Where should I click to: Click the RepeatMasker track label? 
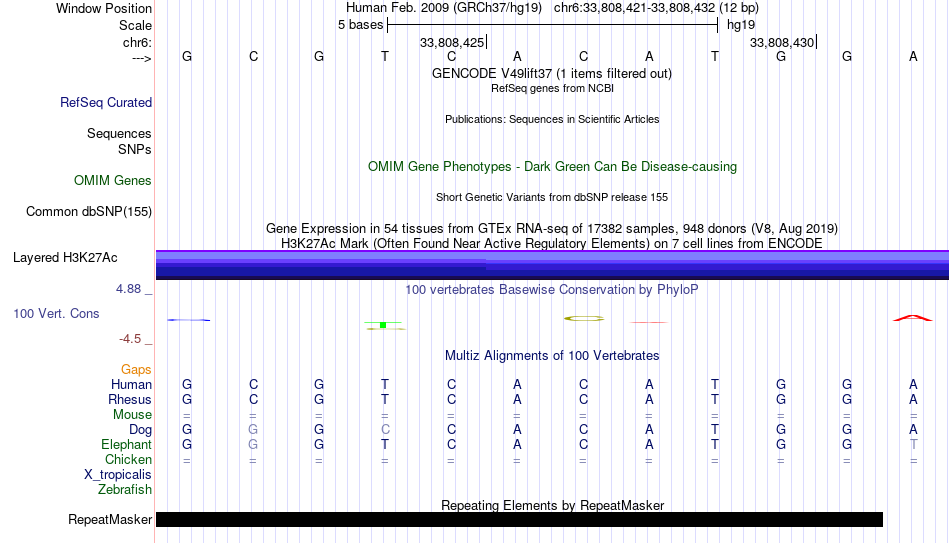tap(110, 519)
